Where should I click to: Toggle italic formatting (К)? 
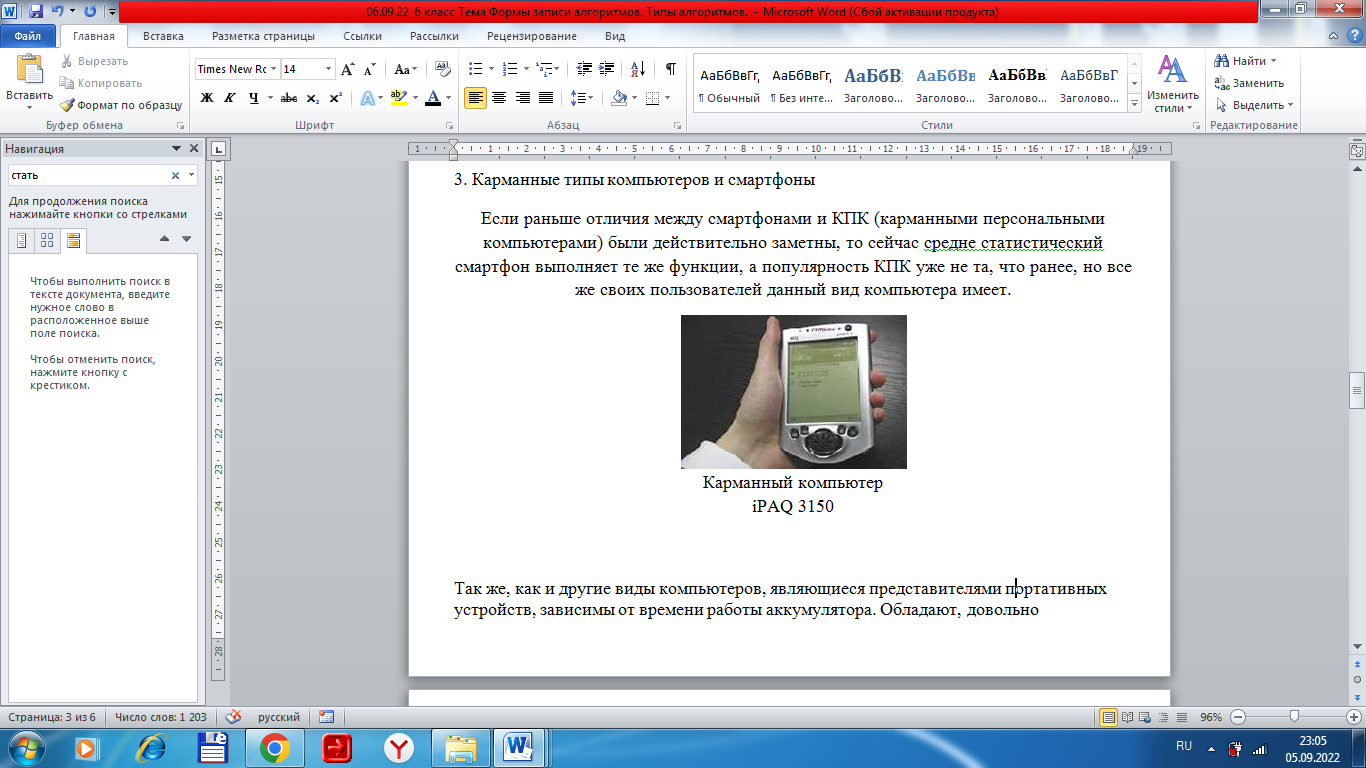[230, 98]
